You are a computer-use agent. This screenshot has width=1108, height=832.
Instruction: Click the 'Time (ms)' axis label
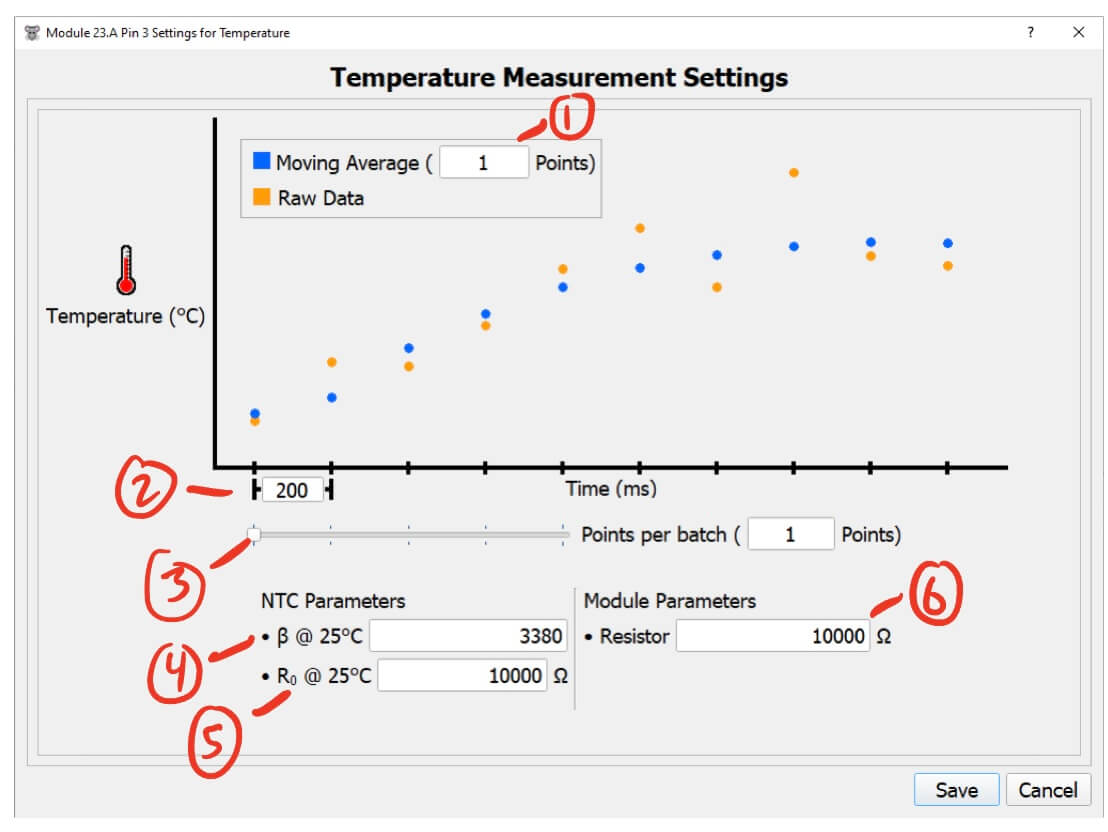tap(611, 488)
